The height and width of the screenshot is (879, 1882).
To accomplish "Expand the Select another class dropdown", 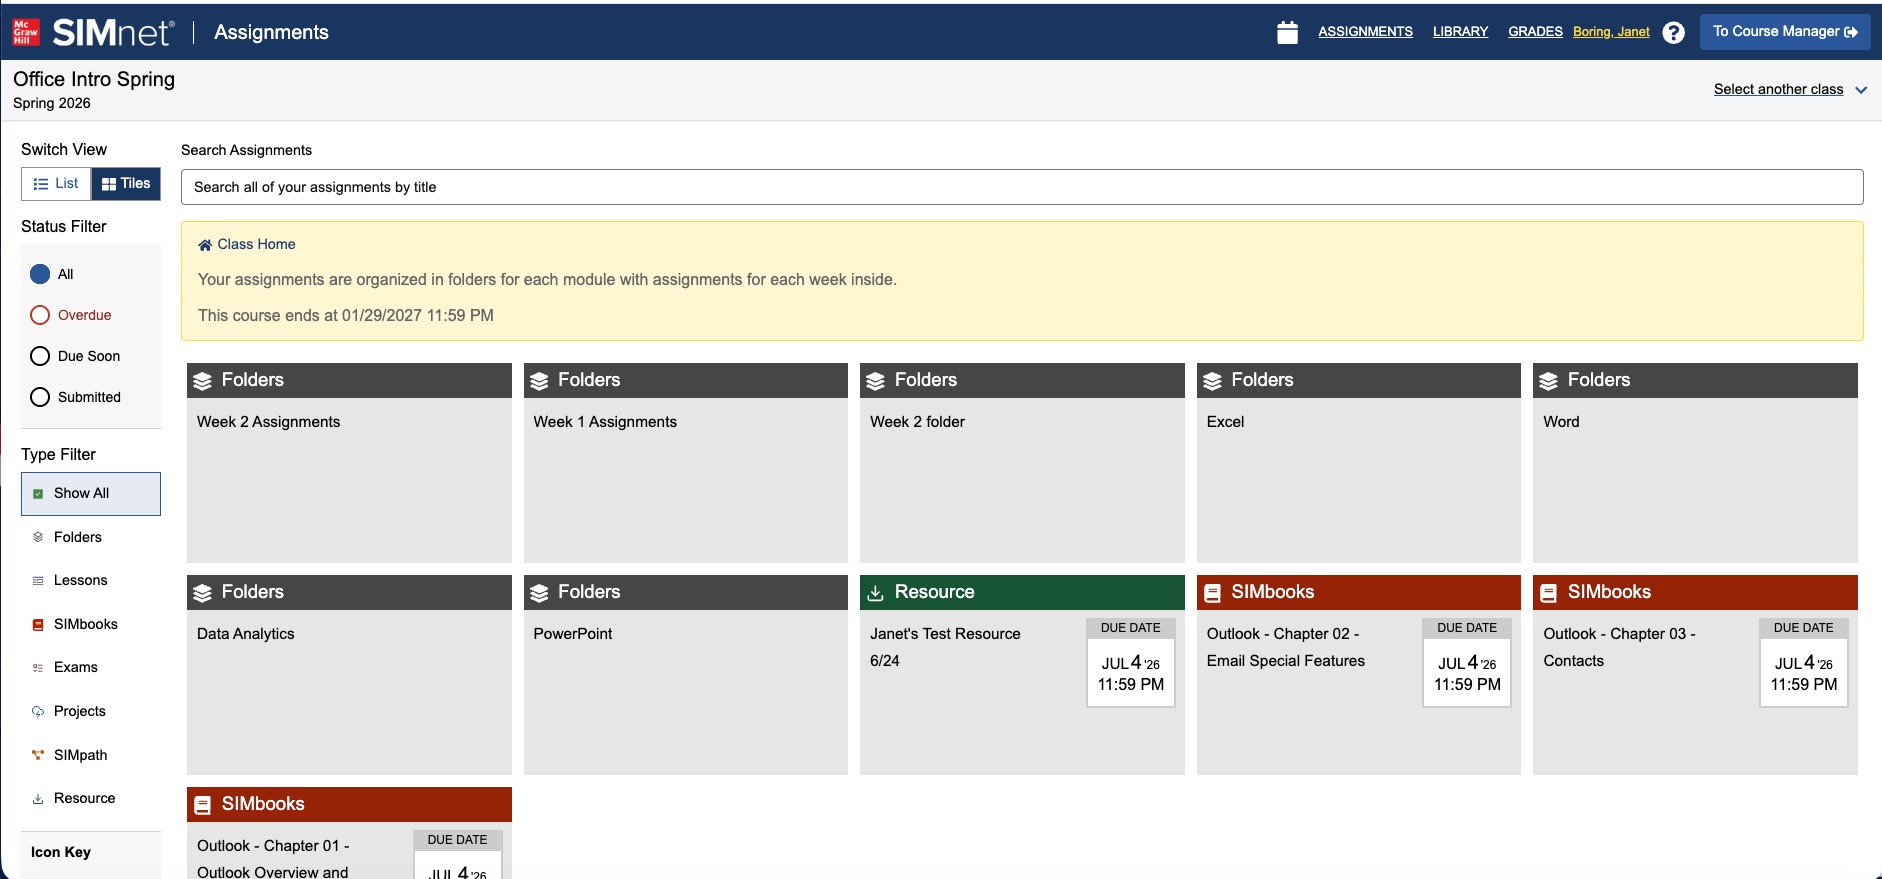I will point(1790,89).
